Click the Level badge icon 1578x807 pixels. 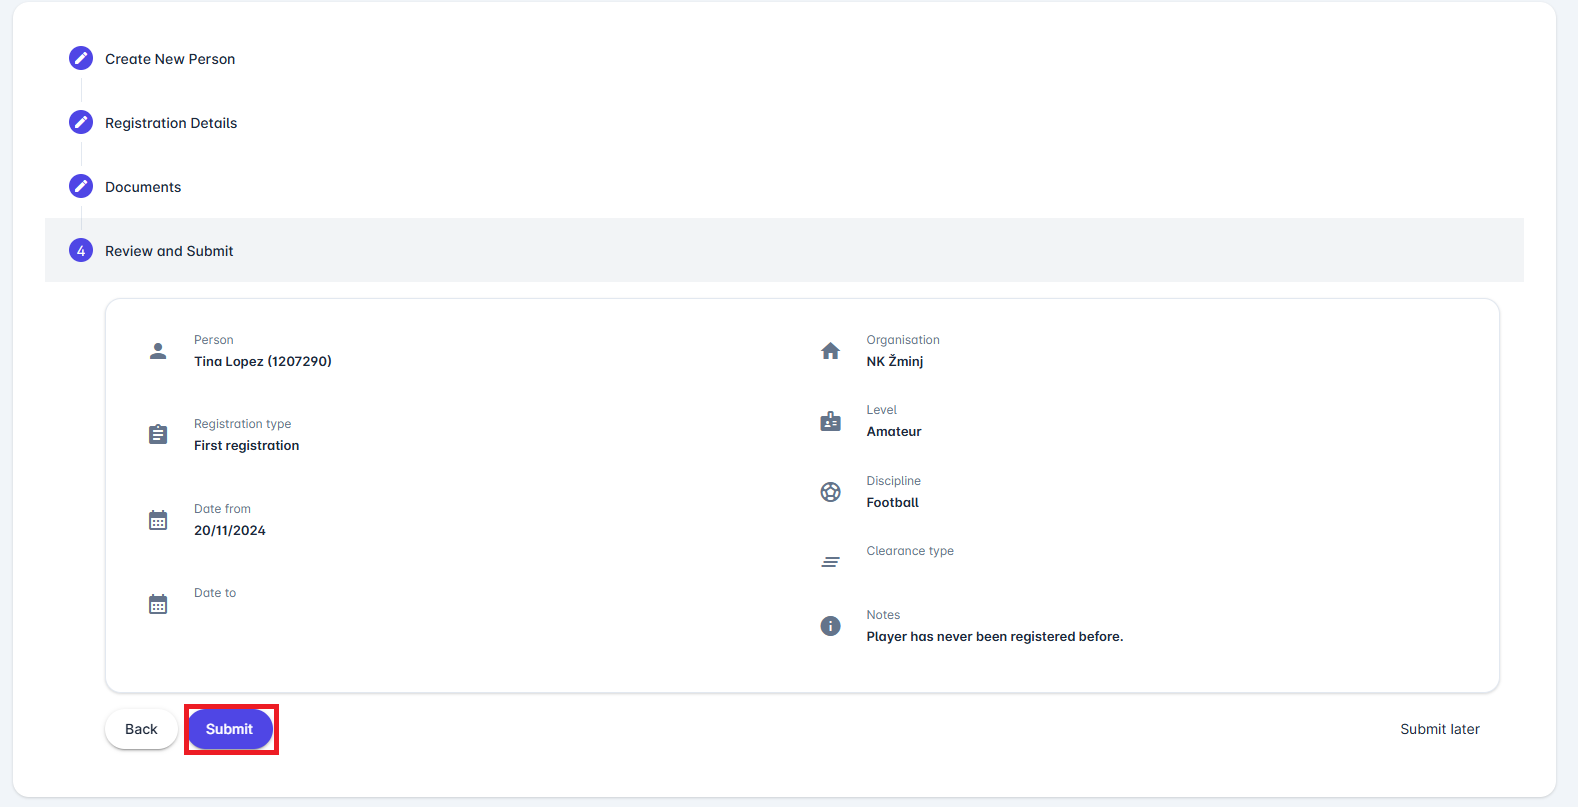click(x=830, y=421)
